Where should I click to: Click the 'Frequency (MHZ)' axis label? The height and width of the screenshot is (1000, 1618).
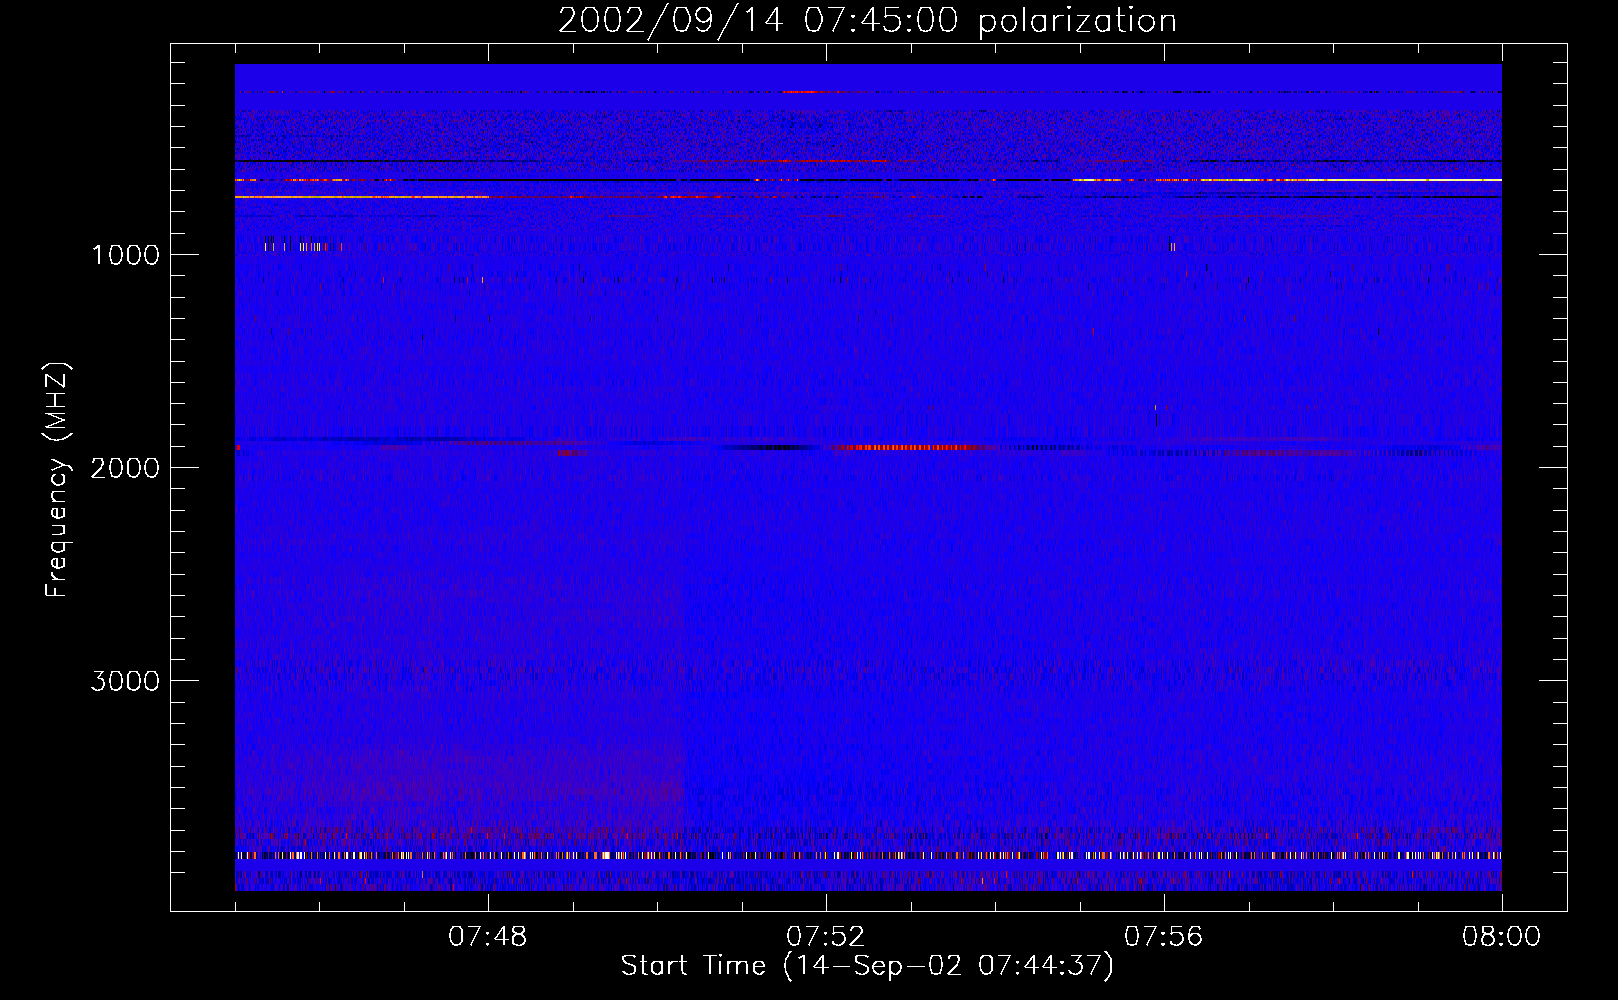(57, 480)
